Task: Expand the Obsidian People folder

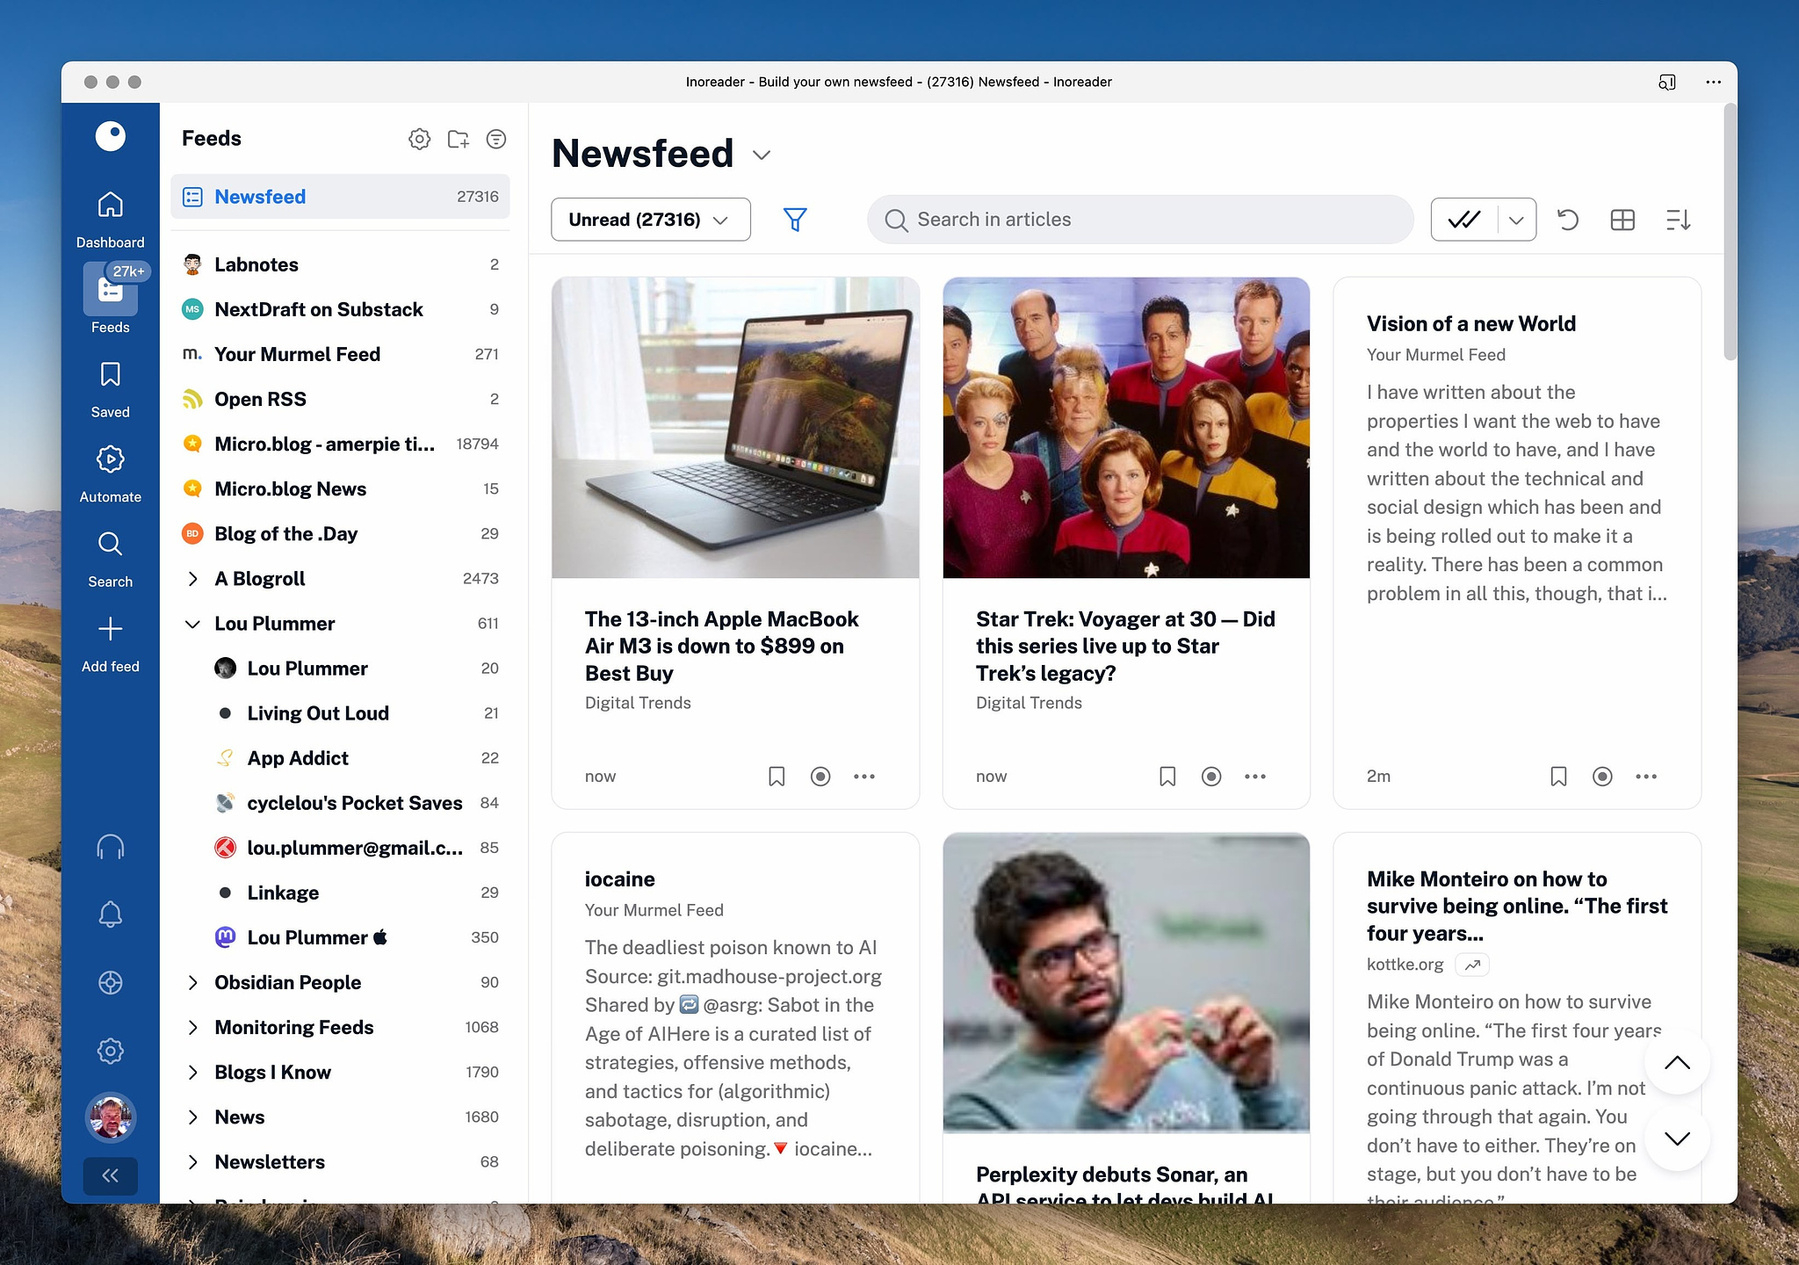Action: (x=193, y=983)
